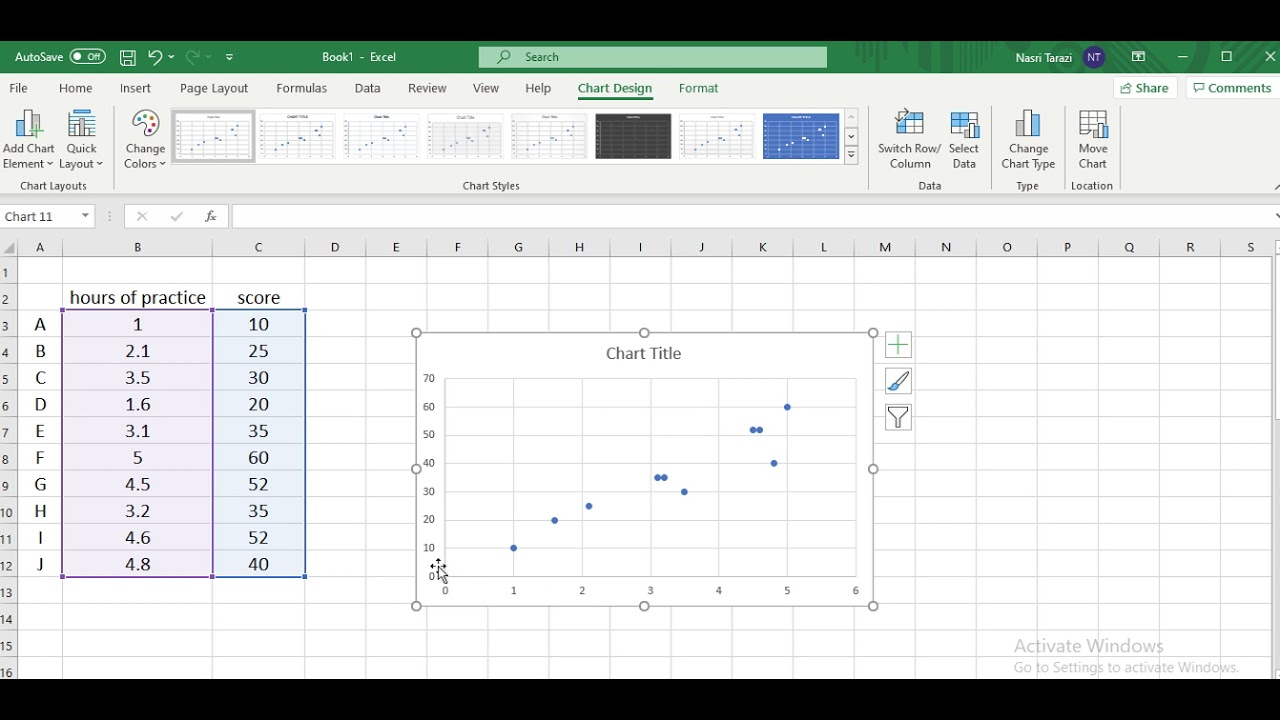
Task: Click the Insert Function fx icon
Action: pos(210,216)
